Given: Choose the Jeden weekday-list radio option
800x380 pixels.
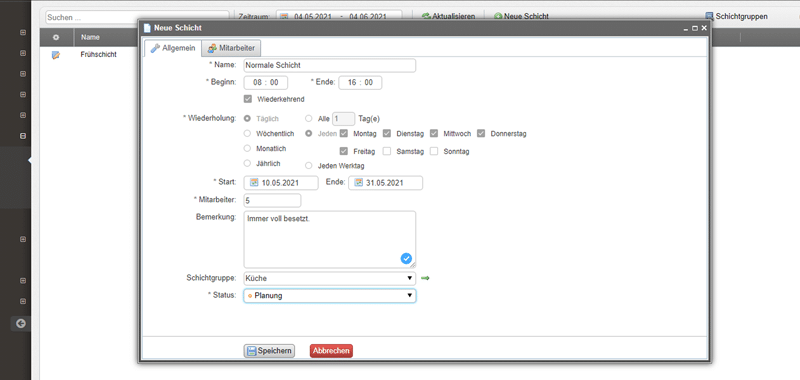Looking at the screenshot, I should coord(309,134).
